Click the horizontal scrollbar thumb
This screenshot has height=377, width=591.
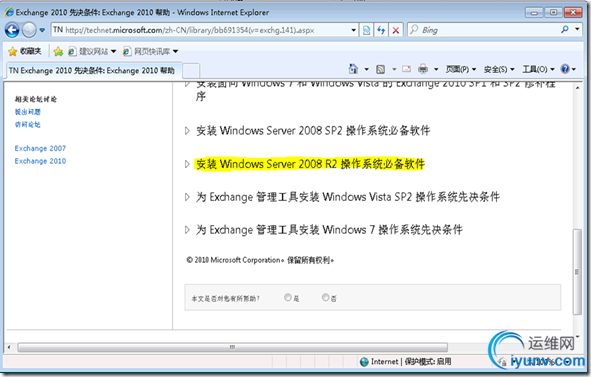[x=233, y=347]
